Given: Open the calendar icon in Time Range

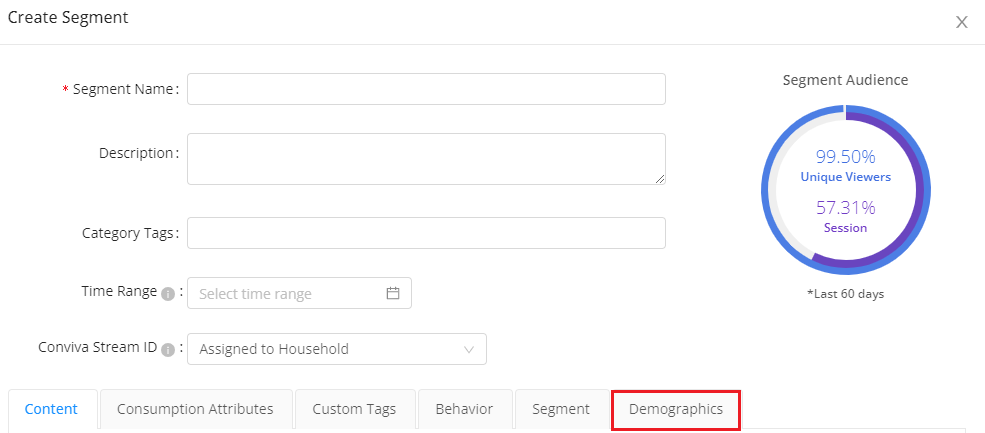Looking at the screenshot, I should [x=393, y=293].
